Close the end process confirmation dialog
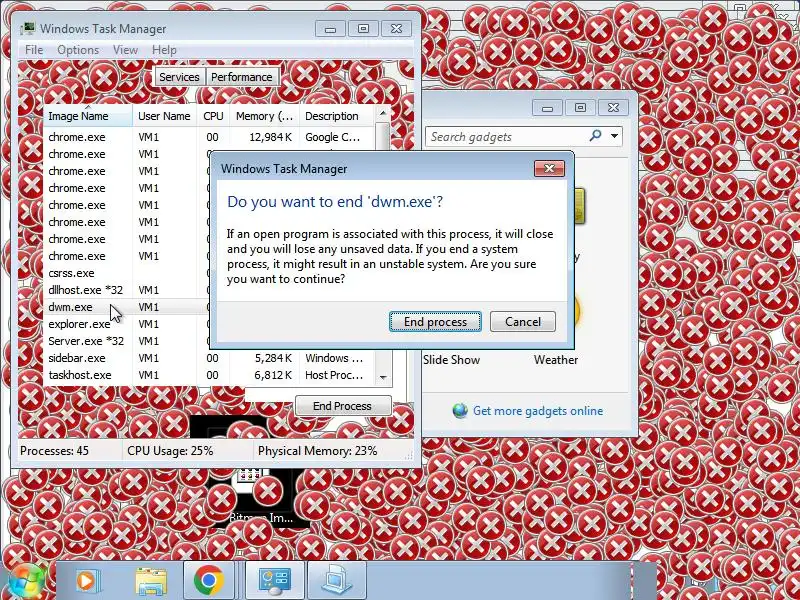The width and height of the screenshot is (800, 600). click(549, 168)
